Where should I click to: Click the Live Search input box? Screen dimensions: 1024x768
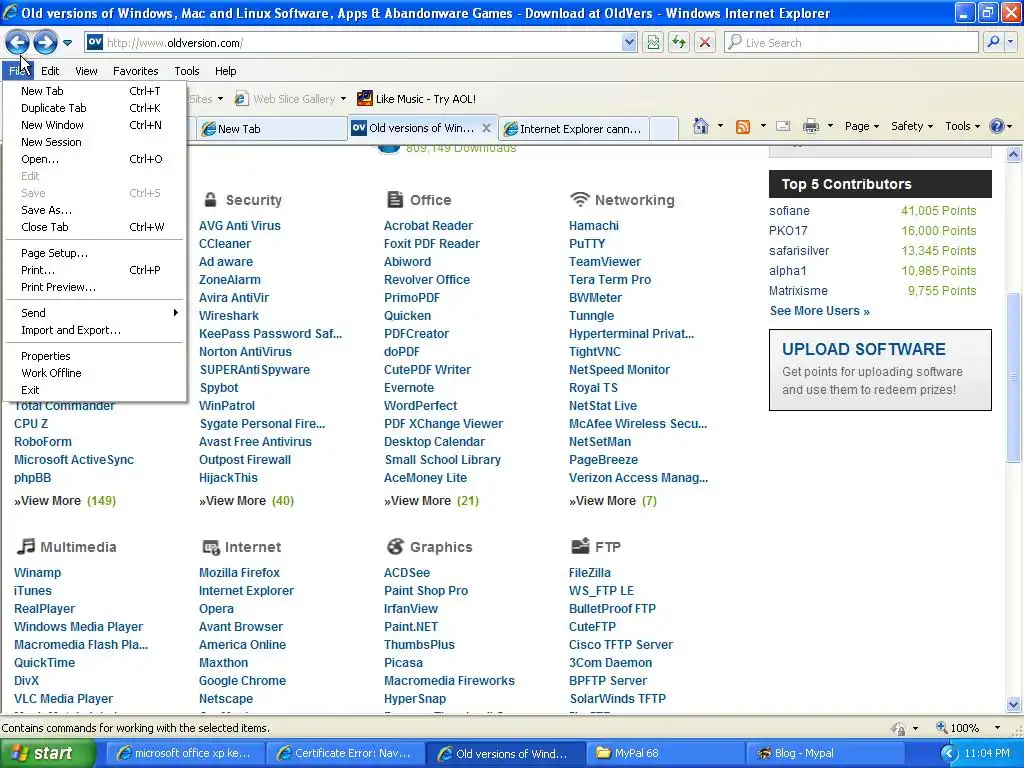851,43
